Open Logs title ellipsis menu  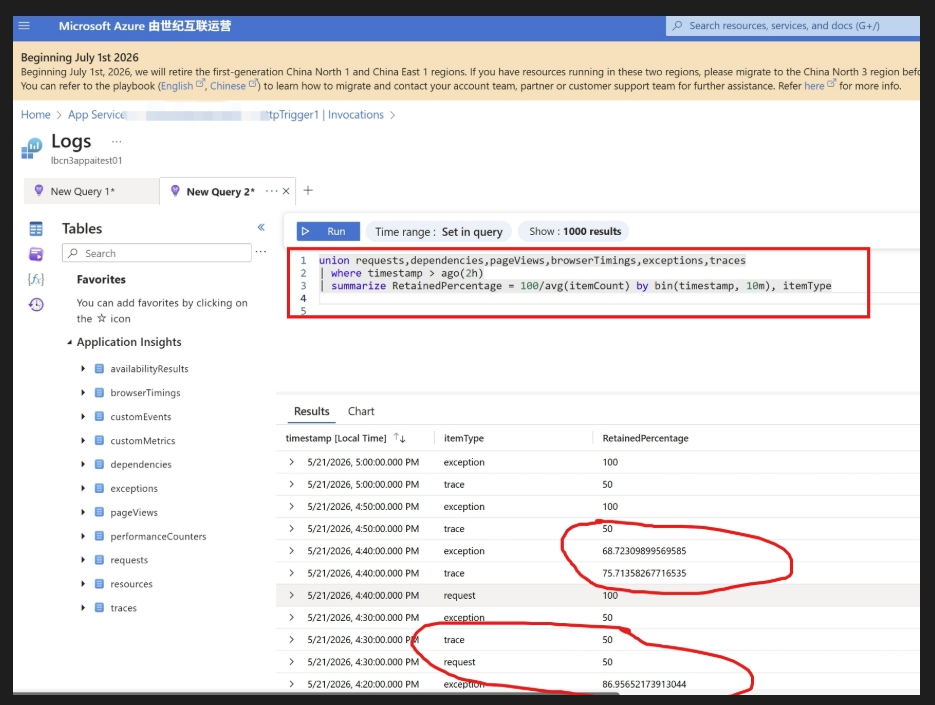117,141
